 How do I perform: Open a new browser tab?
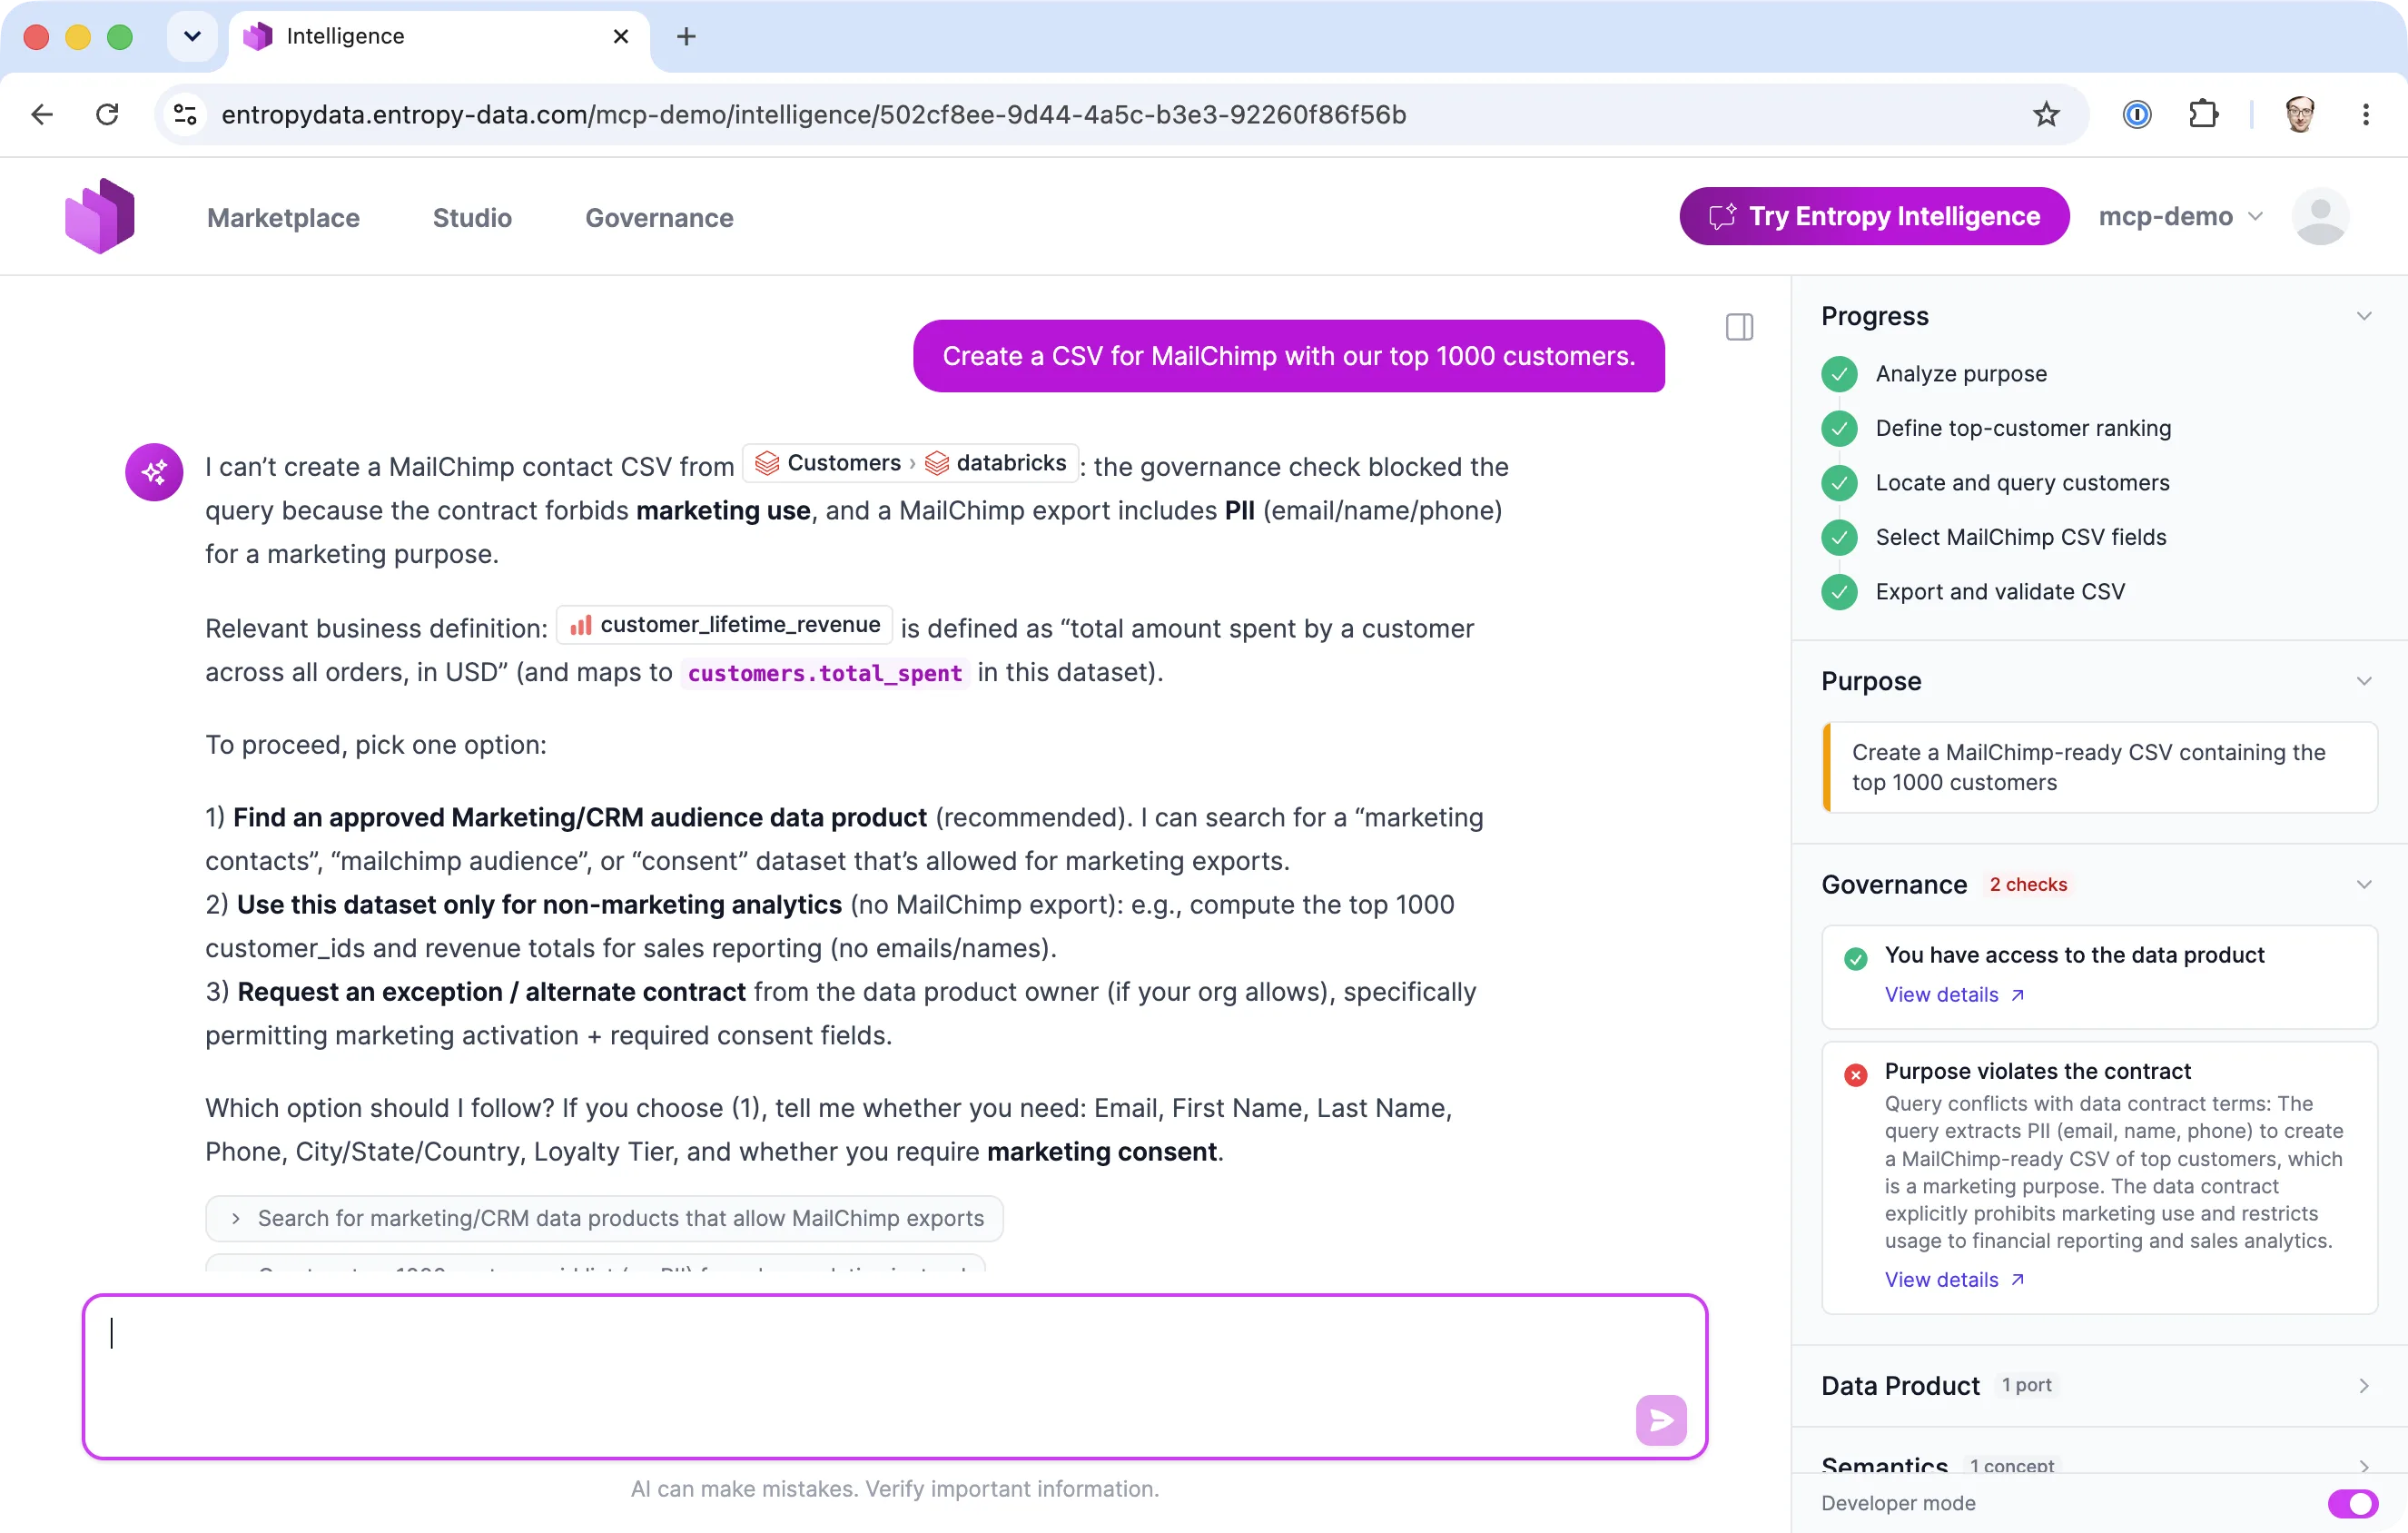pyautogui.click(x=686, y=37)
